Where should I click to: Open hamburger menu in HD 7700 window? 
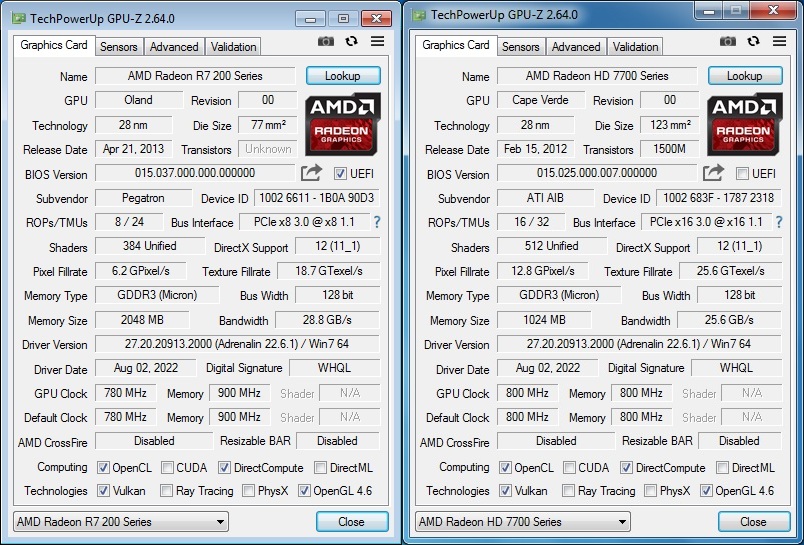[779, 41]
